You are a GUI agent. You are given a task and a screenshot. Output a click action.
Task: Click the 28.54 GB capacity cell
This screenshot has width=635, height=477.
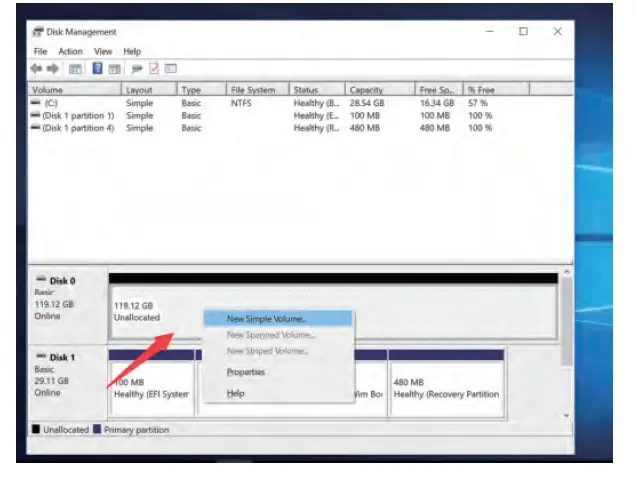pyautogui.click(x=367, y=103)
